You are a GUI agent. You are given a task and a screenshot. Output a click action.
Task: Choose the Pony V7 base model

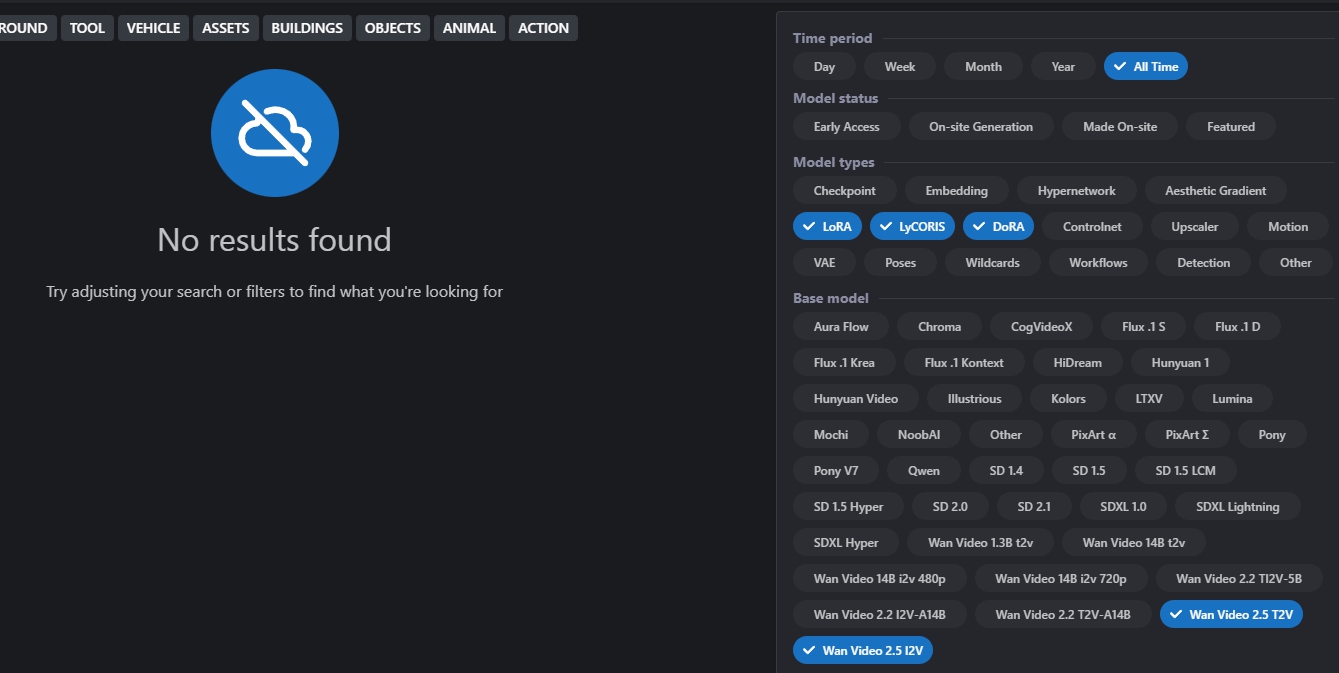pos(836,471)
